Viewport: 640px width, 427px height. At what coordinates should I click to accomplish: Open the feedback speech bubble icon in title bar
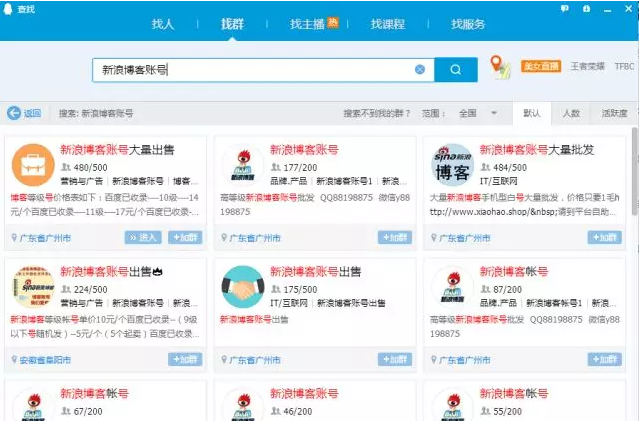pos(565,9)
